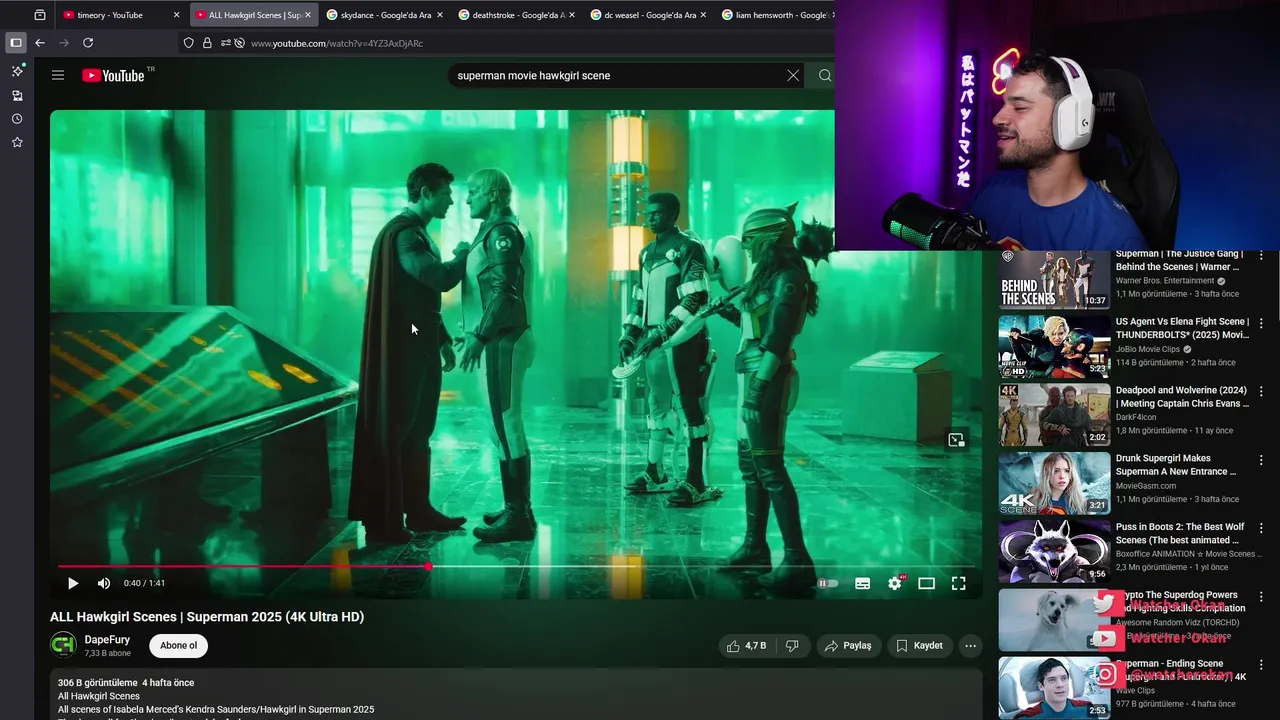Open the sparkle AI sidebar icon
Screen dimensions: 1280x720
pos(17,71)
